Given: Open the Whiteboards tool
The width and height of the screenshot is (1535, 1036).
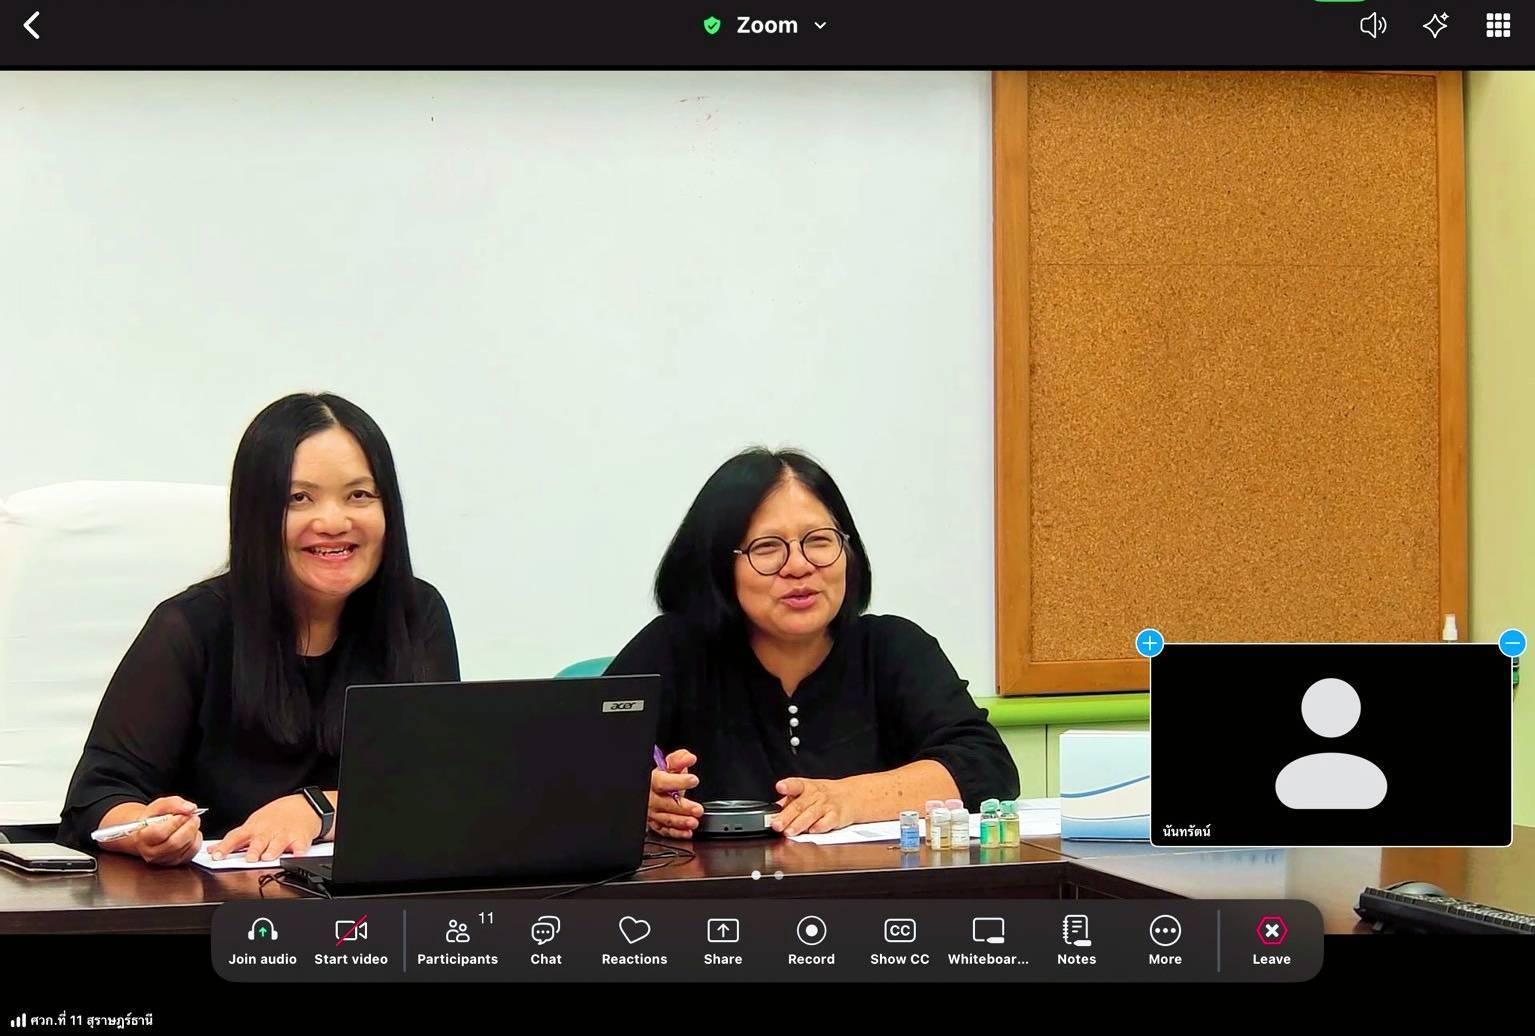Looking at the screenshot, I should coord(988,940).
